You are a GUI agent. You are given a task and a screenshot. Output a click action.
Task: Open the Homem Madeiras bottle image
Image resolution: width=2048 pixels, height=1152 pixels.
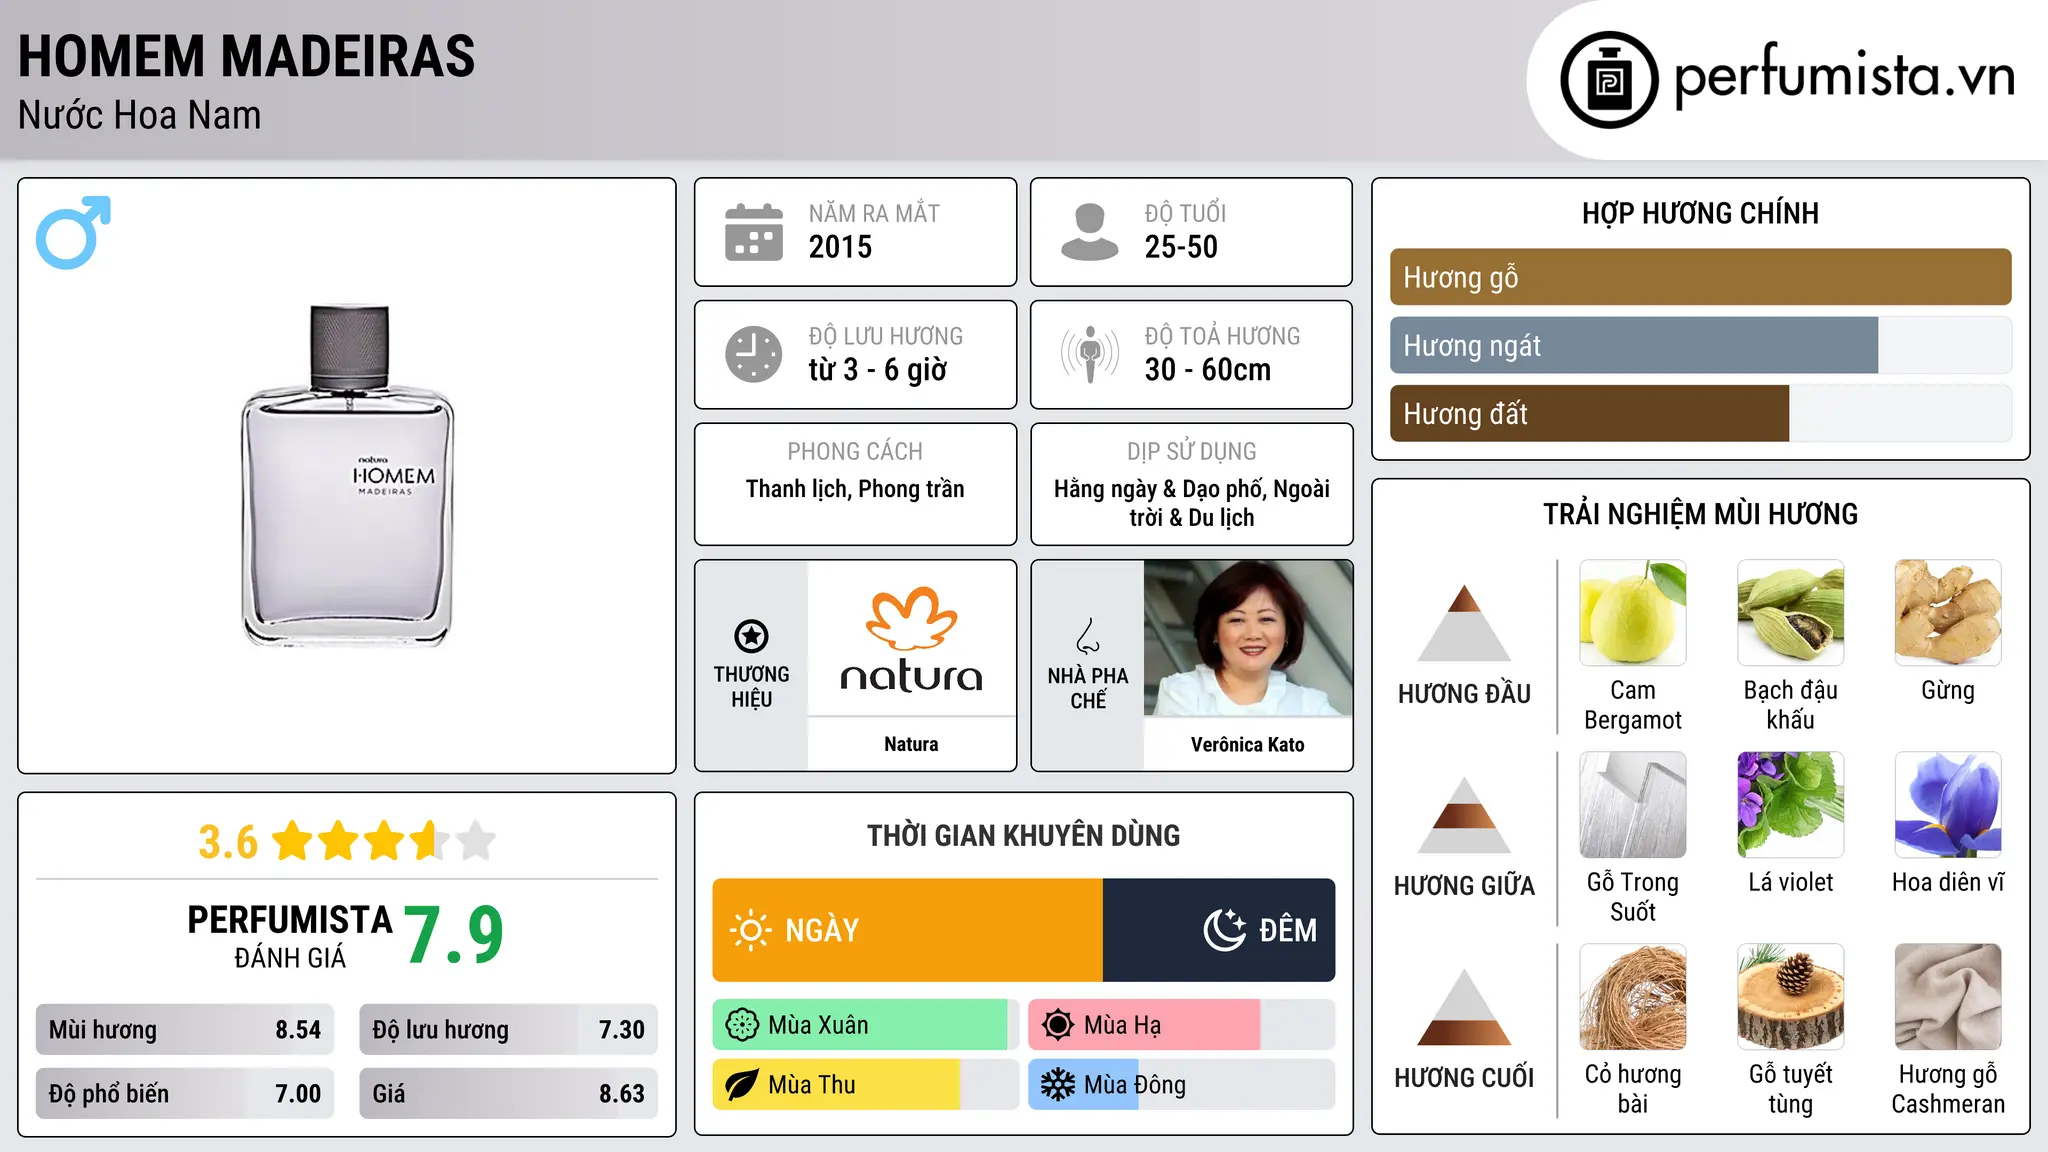pyautogui.click(x=347, y=476)
